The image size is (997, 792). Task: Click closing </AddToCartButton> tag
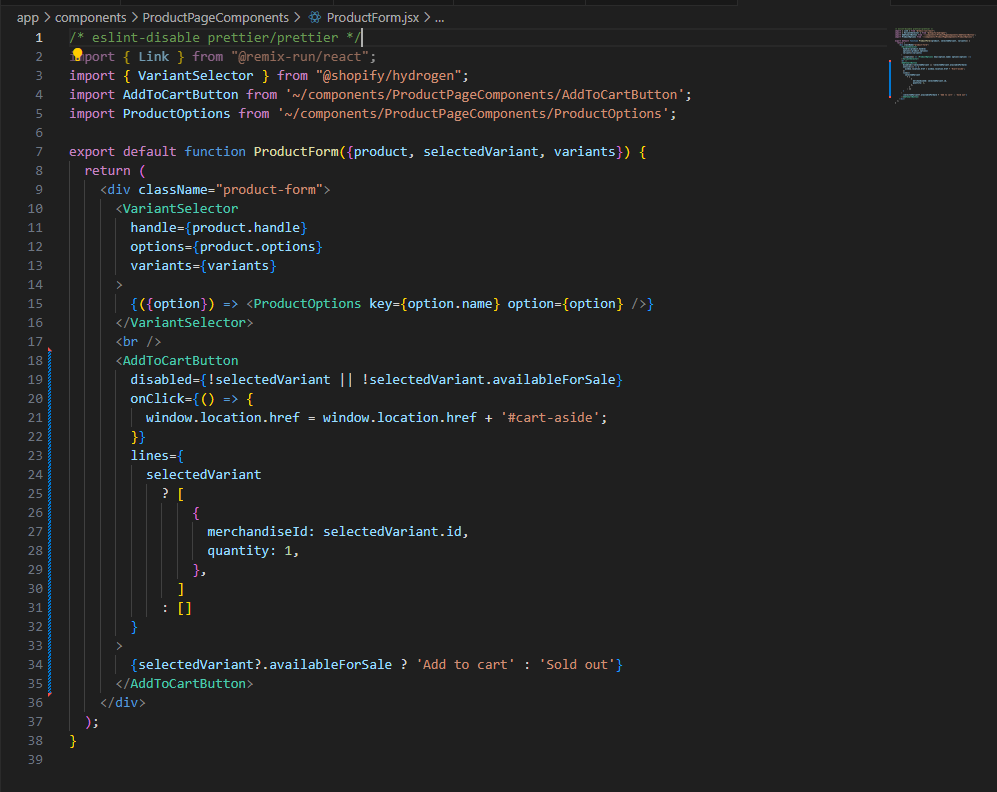(x=184, y=685)
